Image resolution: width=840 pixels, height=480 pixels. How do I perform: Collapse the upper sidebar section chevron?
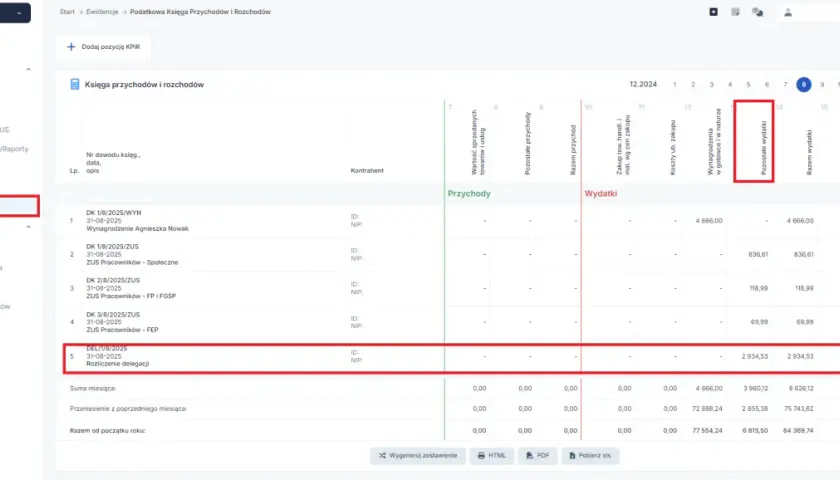coord(28,69)
